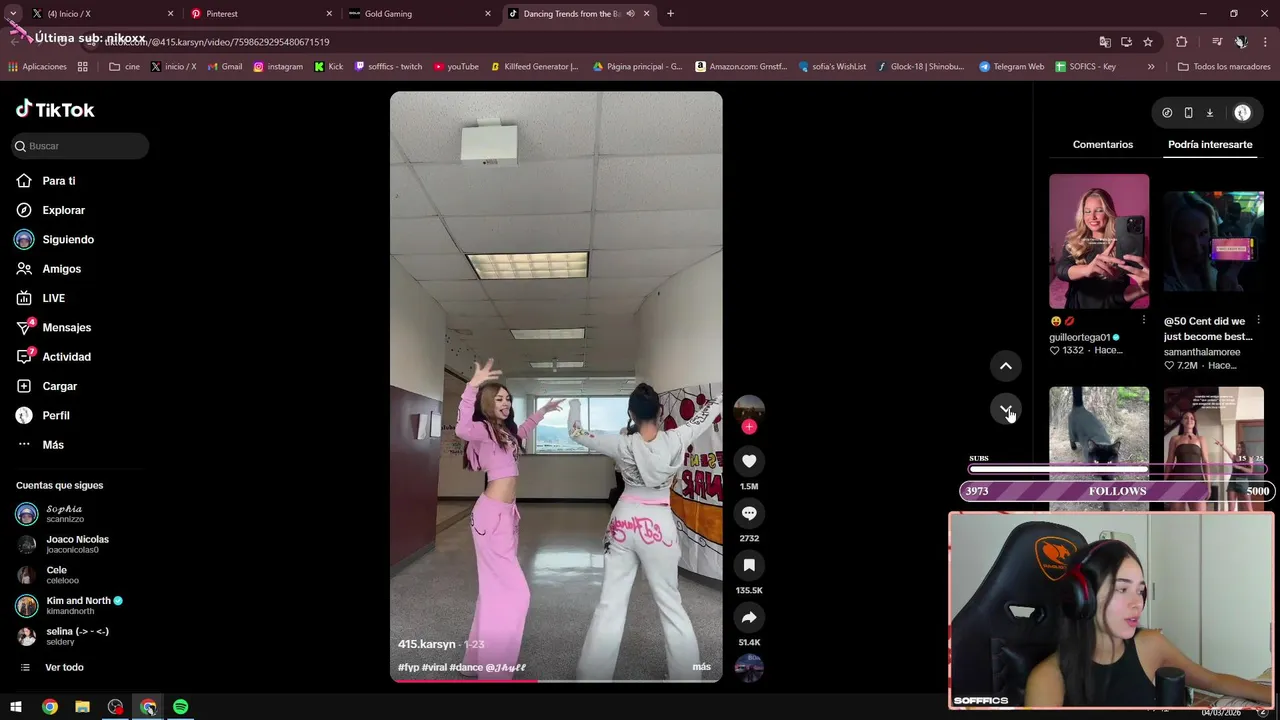Screen dimensions: 1280x720
Task: Open the youTube bookmark
Action: 456,67
